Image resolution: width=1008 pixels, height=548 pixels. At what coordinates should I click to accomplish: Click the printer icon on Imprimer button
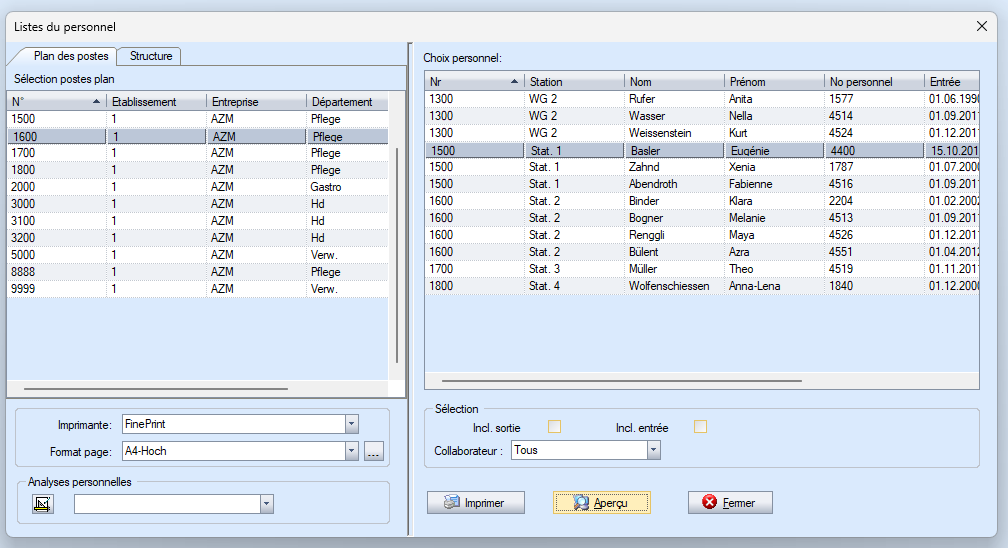click(452, 502)
